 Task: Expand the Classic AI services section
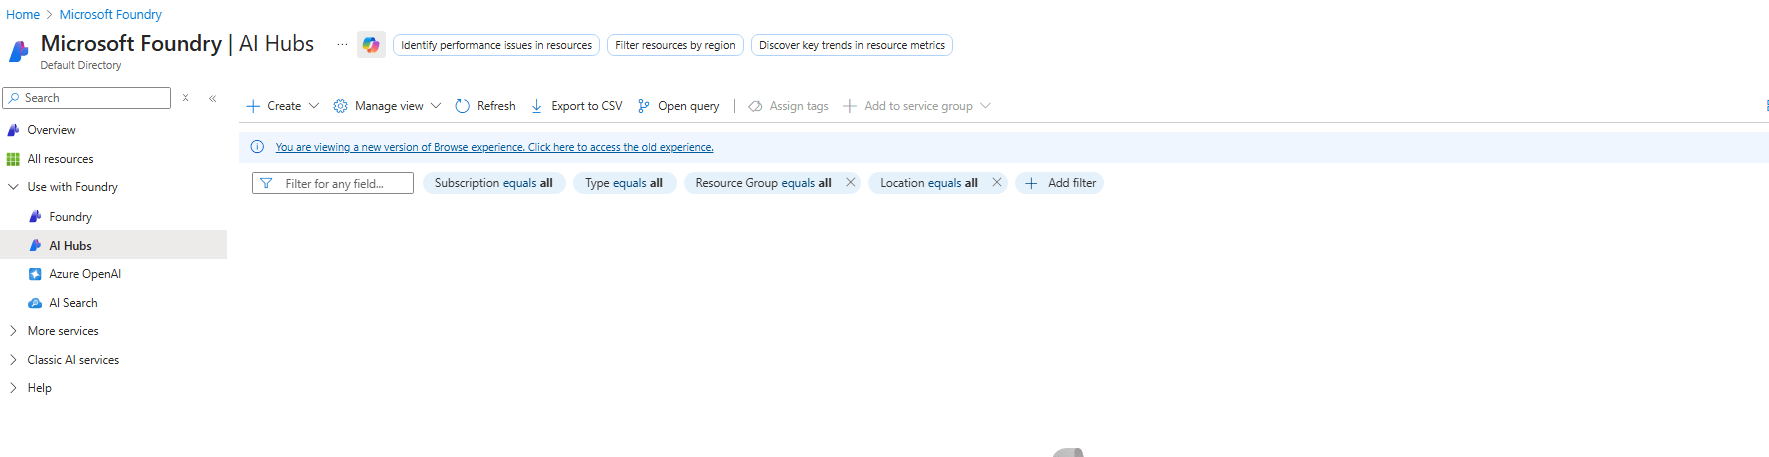13,360
